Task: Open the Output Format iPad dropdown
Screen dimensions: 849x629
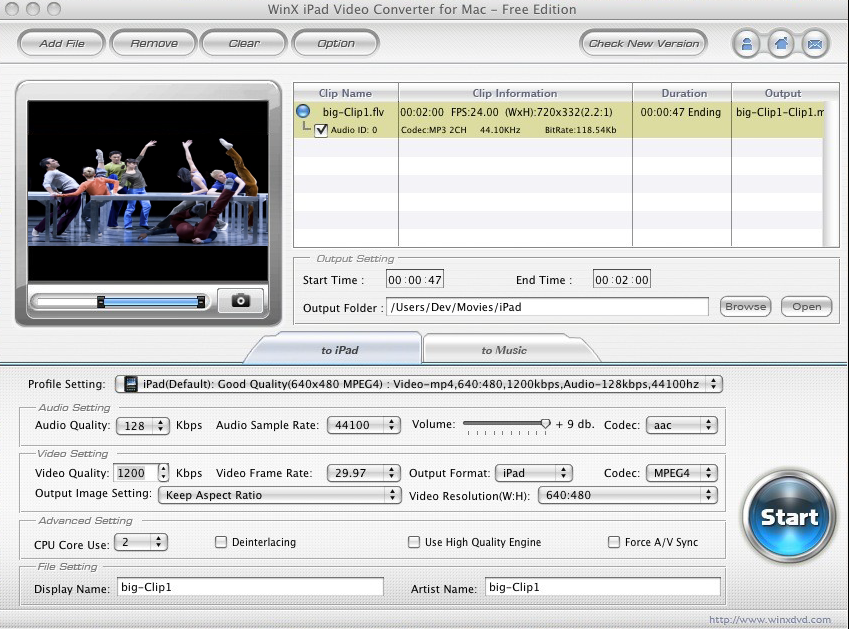Action: click(534, 473)
